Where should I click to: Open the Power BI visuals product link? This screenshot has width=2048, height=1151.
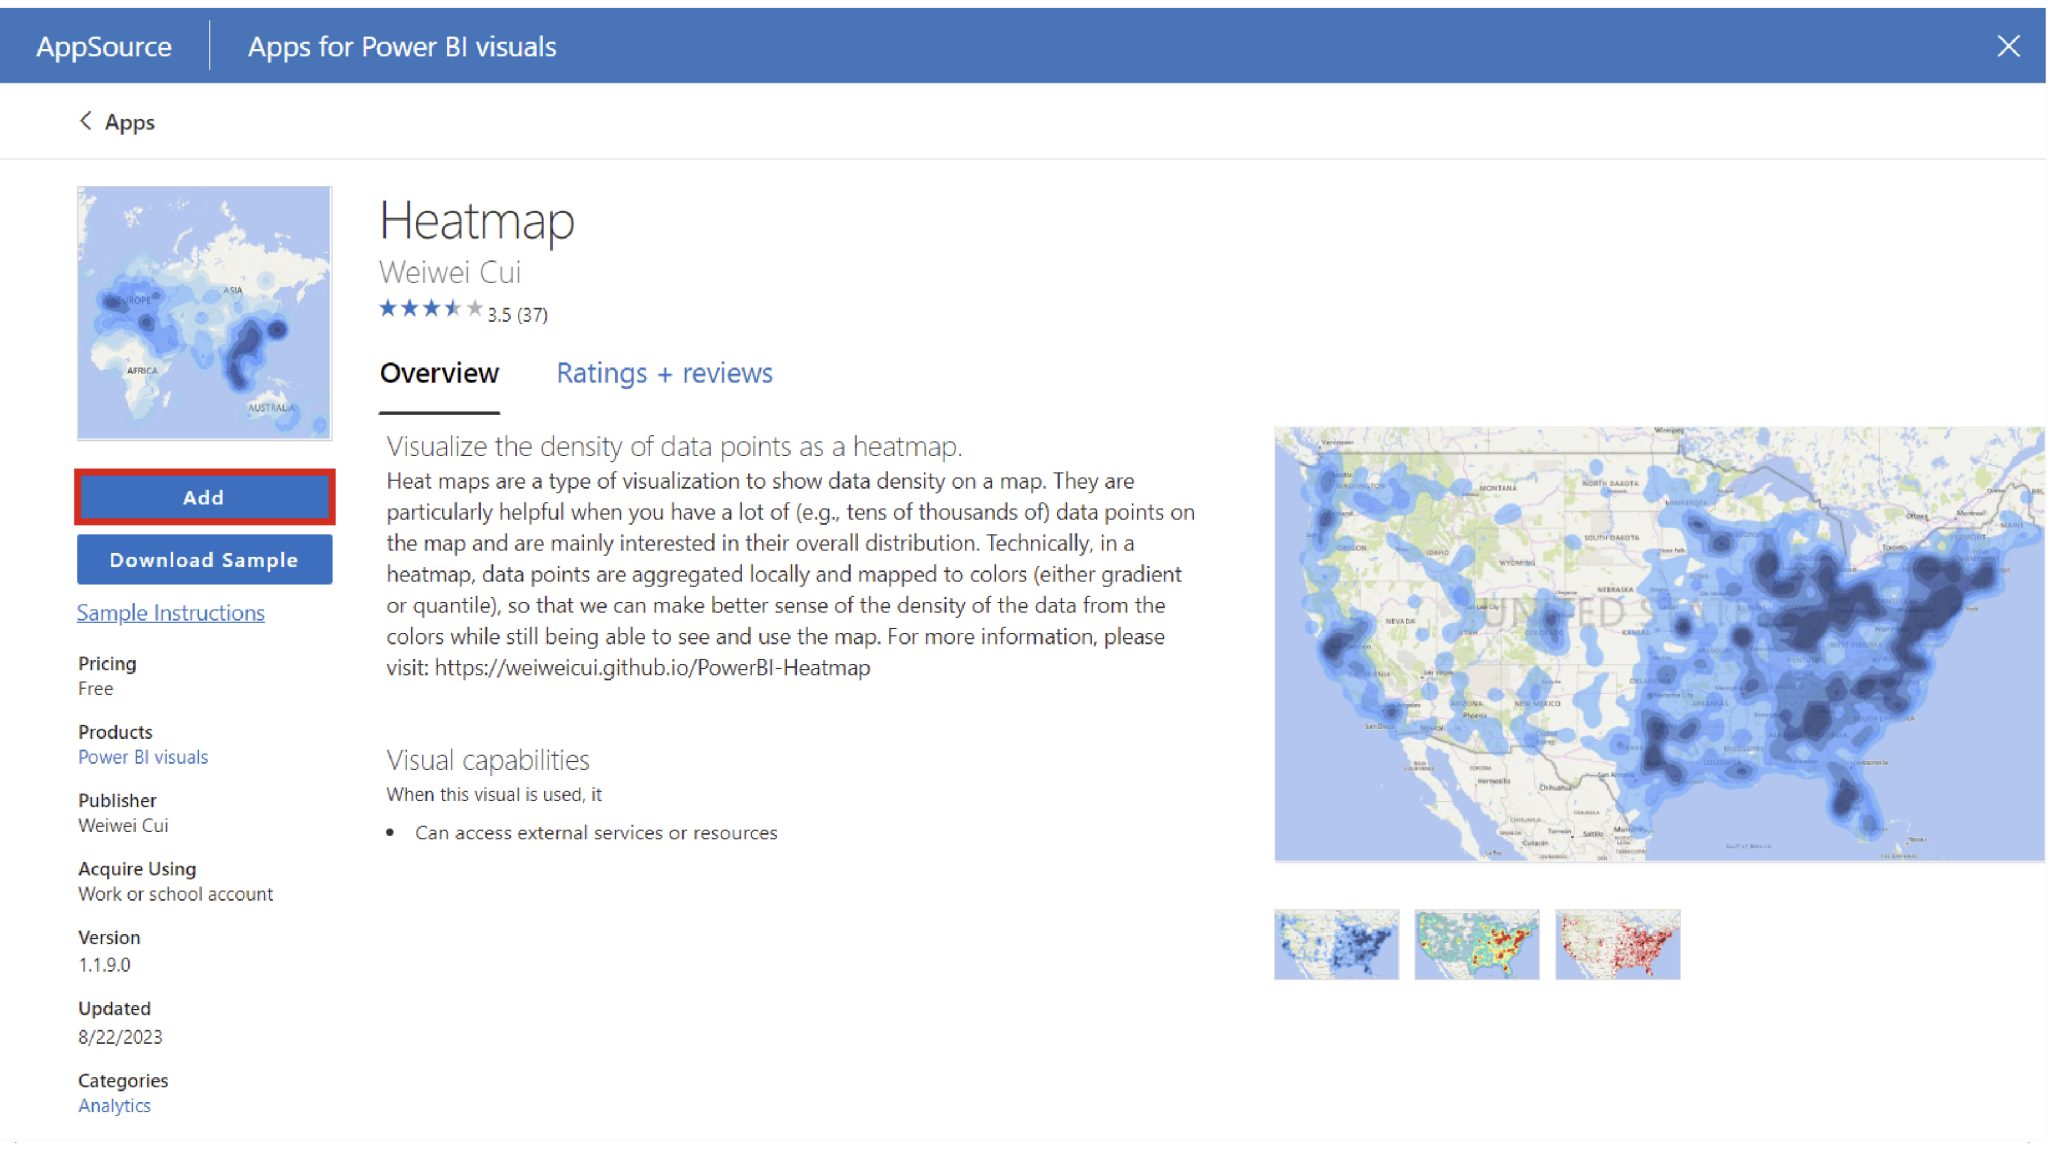[x=142, y=757]
